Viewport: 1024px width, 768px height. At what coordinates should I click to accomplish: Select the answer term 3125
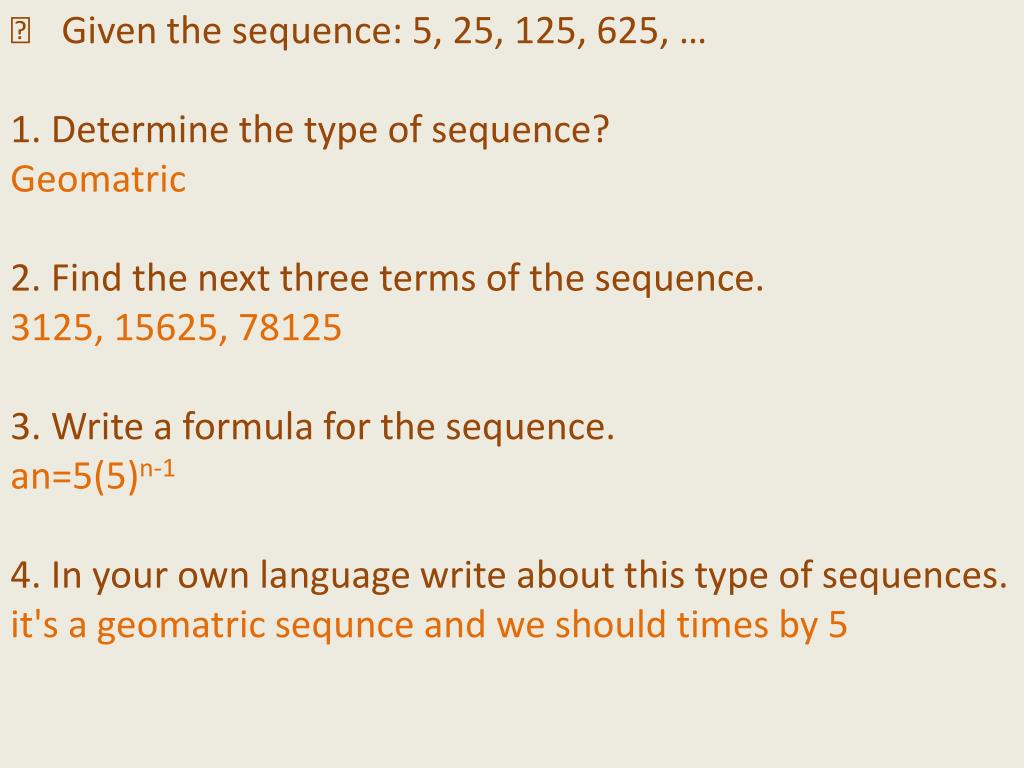52,327
